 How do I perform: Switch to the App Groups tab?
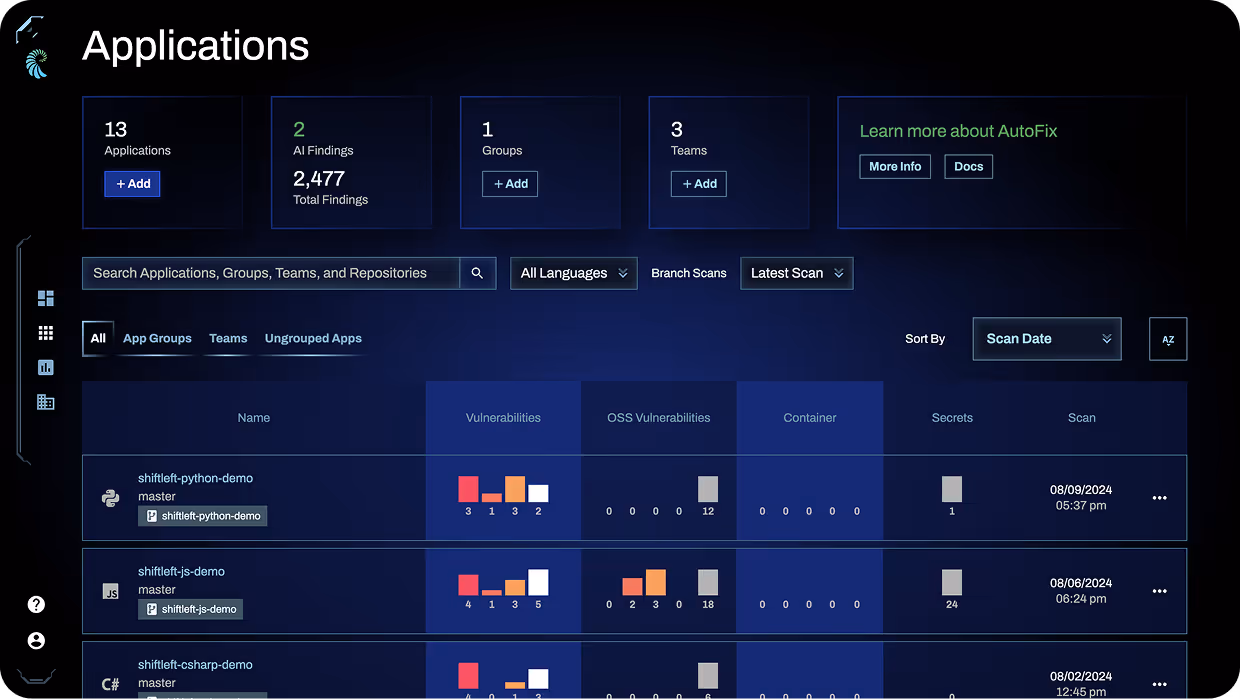tap(157, 338)
